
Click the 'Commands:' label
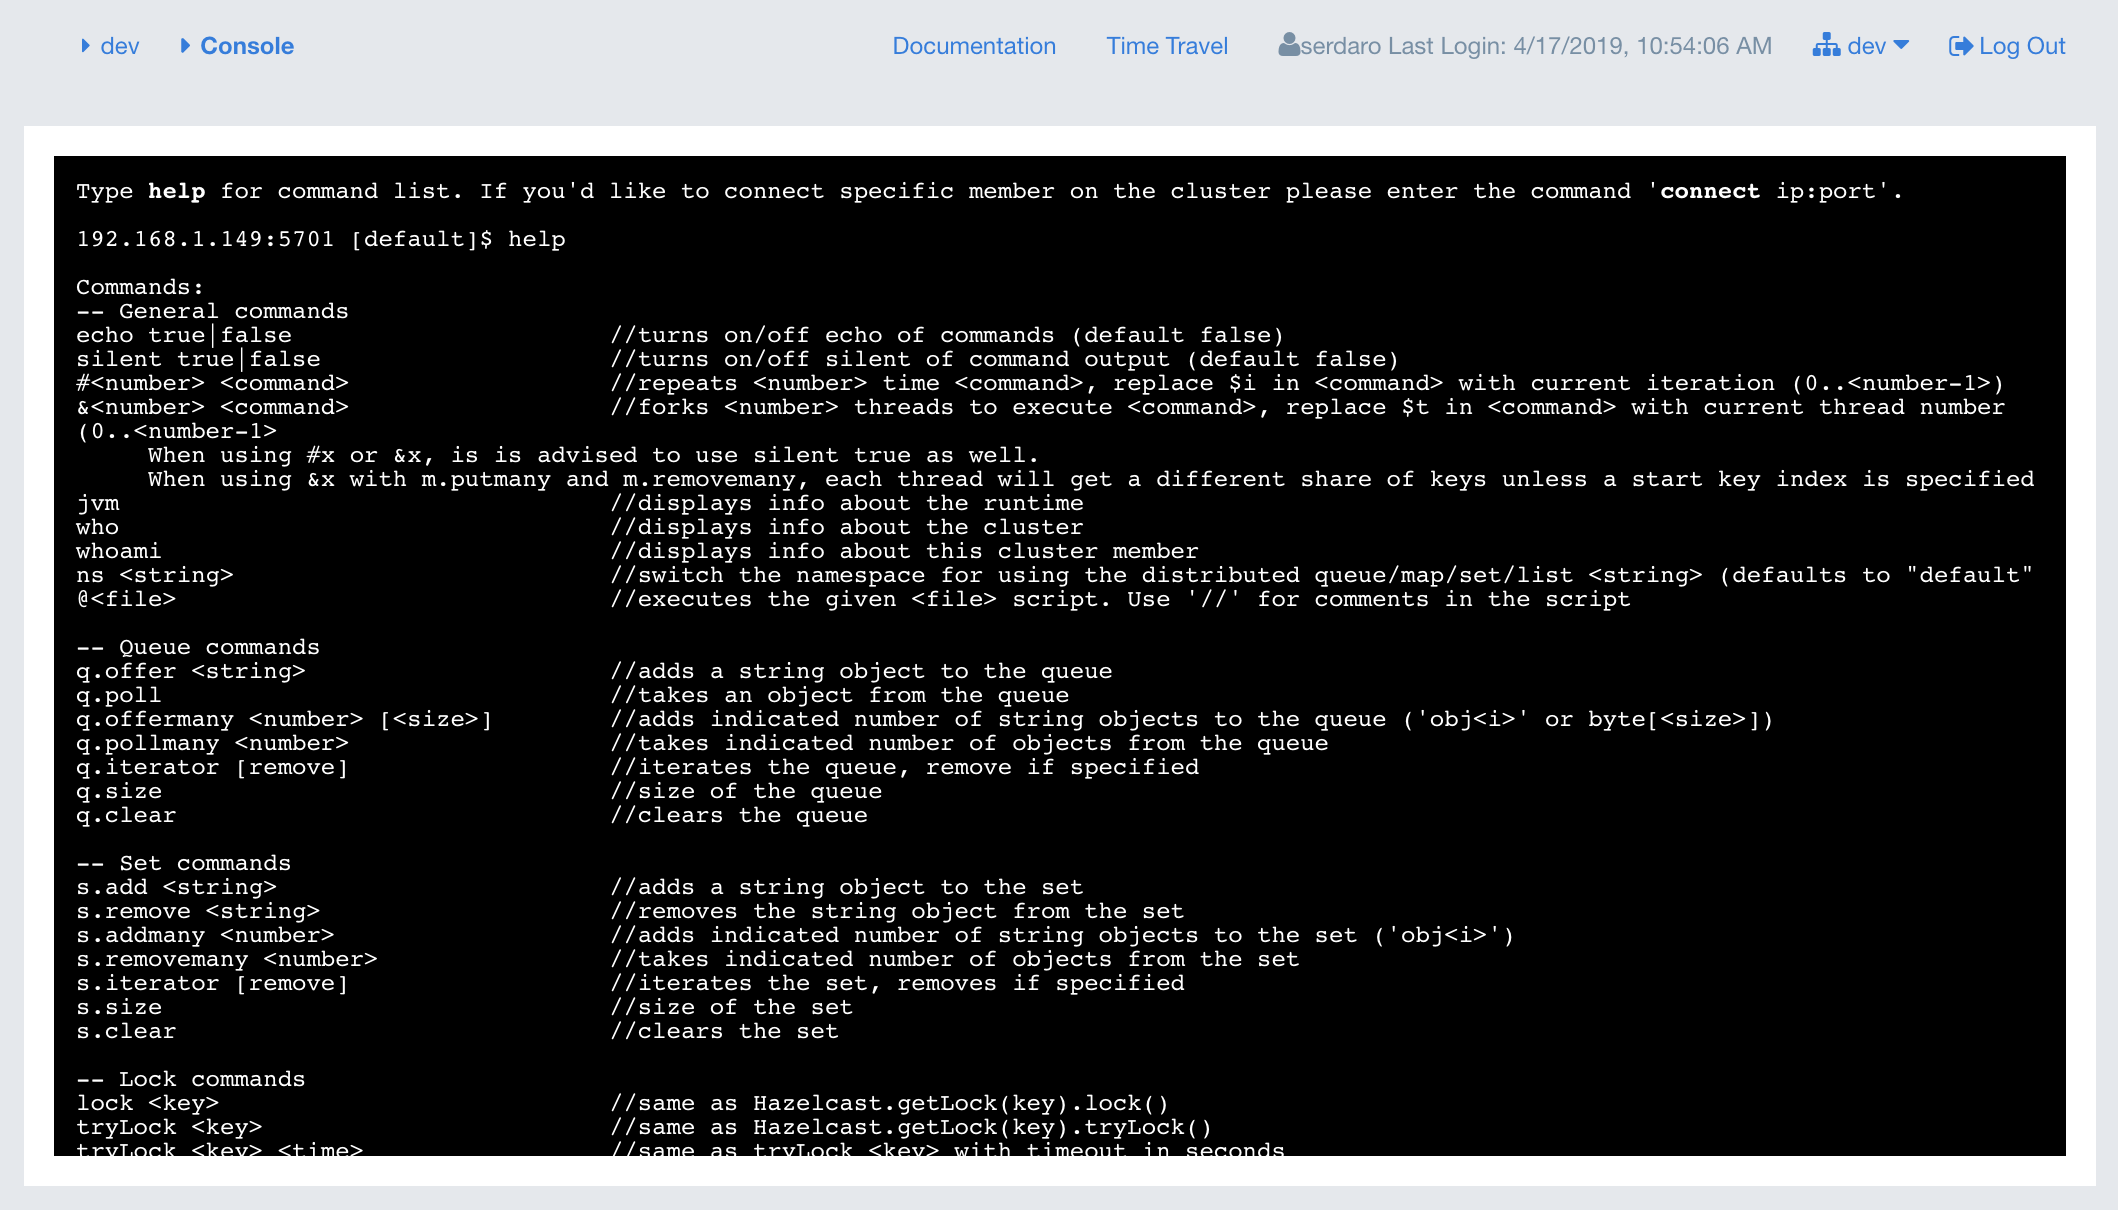(140, 287)
